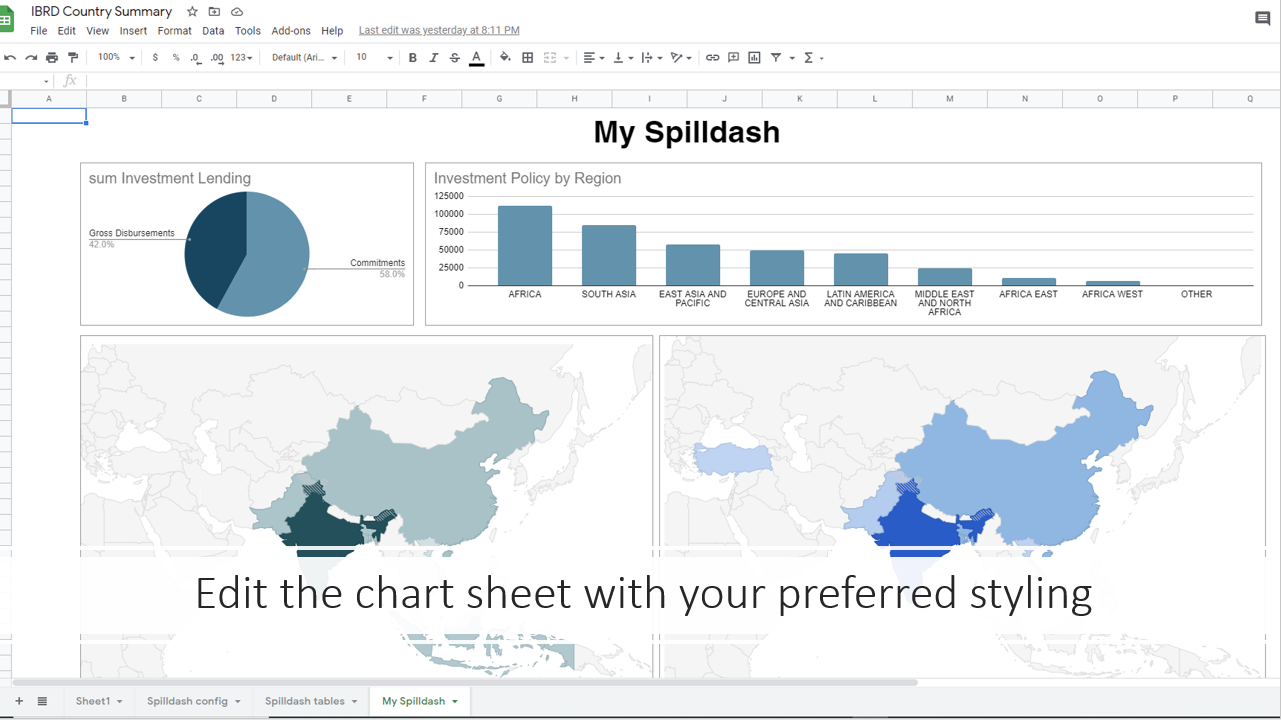Open text wrapping options

coord(652,58)
